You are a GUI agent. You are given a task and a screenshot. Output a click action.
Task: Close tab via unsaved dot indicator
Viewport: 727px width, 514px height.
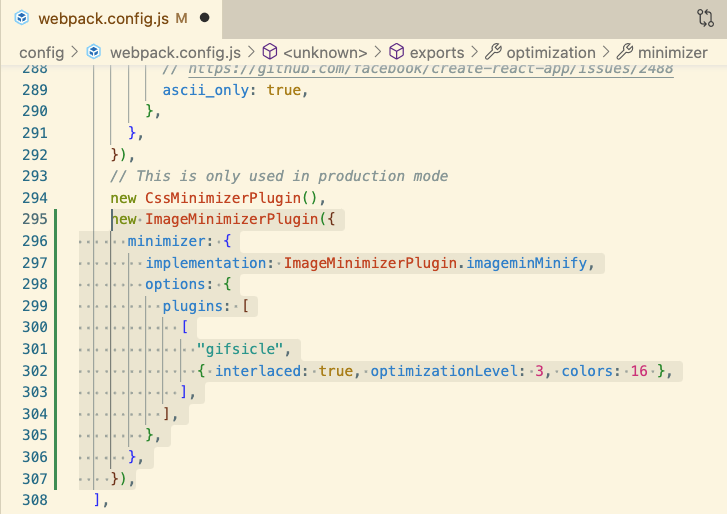tap(204, 18)
